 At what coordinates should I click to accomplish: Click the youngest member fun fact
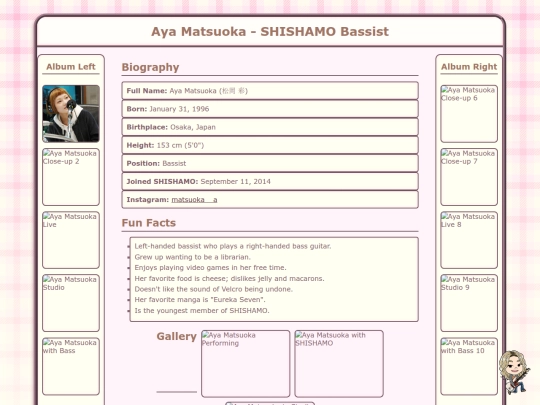coord(202,311)
